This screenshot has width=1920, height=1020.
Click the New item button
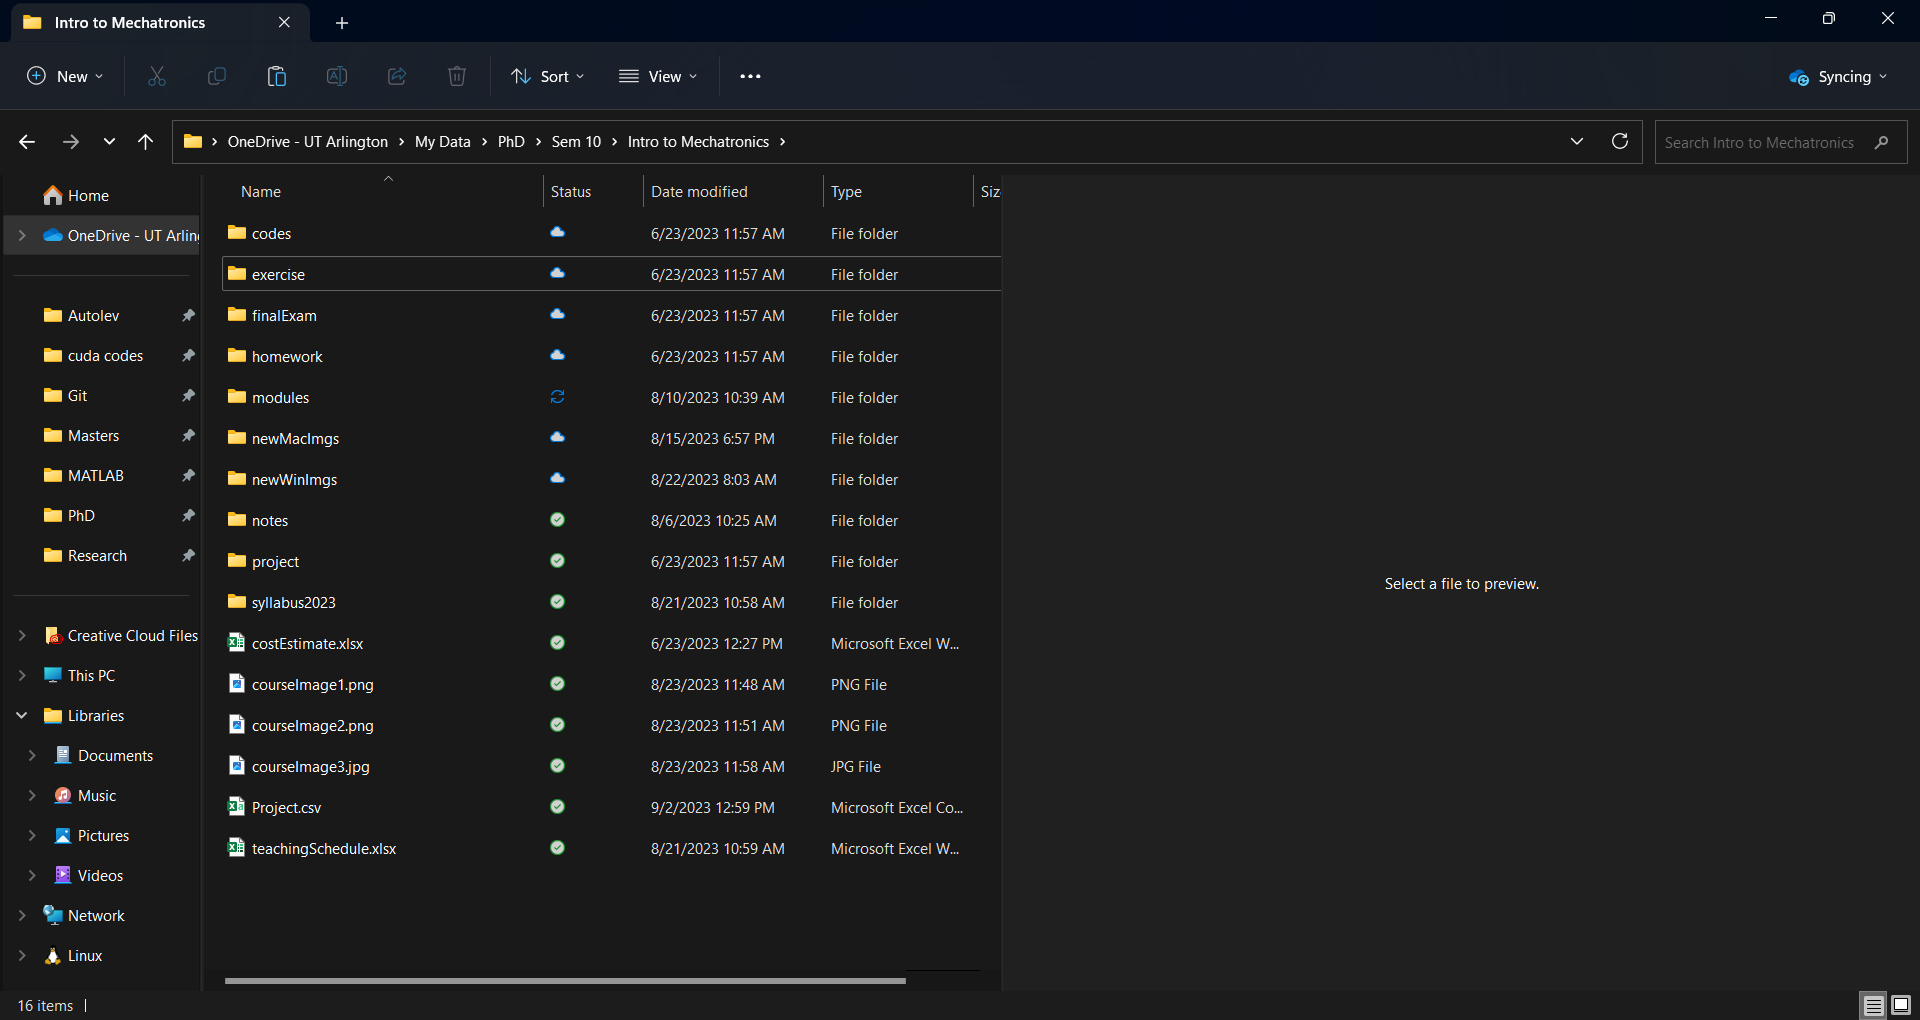tap(65, 77)
